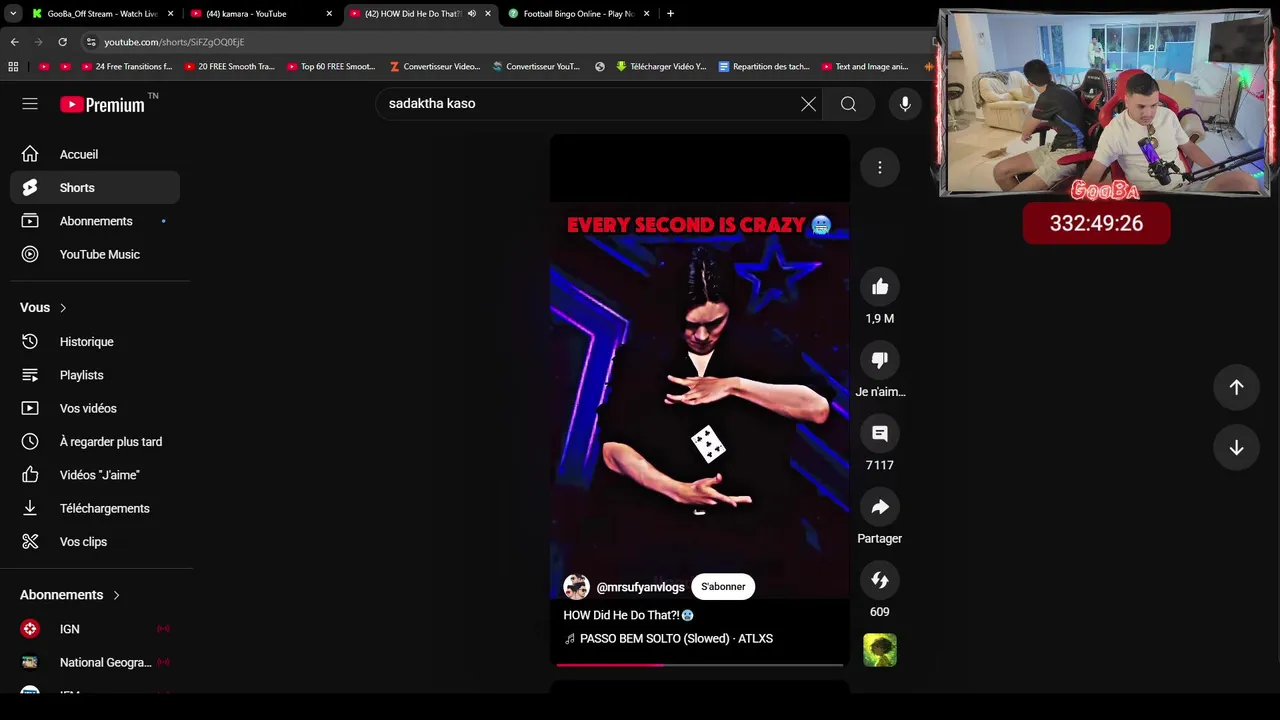Mute the 'HOW Did He Do That' tab audio
The image size is (1280, 720).
(x=472, y=14)
